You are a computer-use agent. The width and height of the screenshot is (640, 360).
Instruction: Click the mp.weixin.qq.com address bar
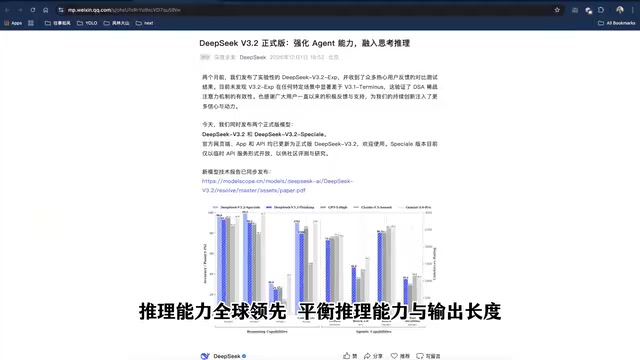[310, 10]
